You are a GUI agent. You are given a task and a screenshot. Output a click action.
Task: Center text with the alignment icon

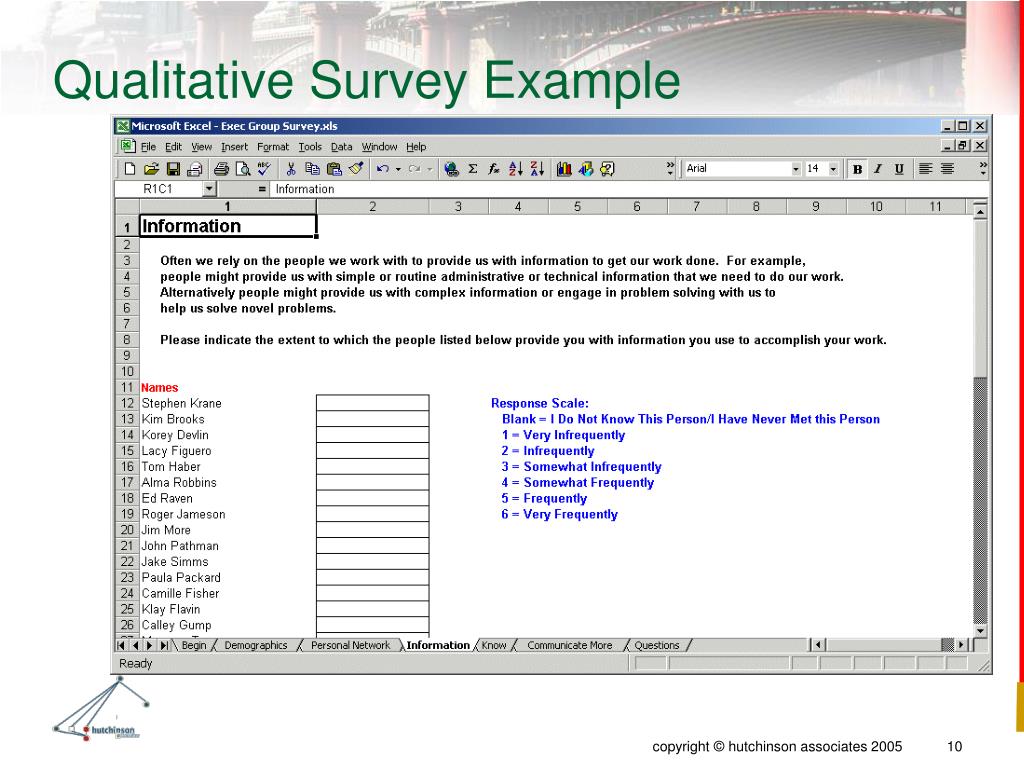click(947, 168)
